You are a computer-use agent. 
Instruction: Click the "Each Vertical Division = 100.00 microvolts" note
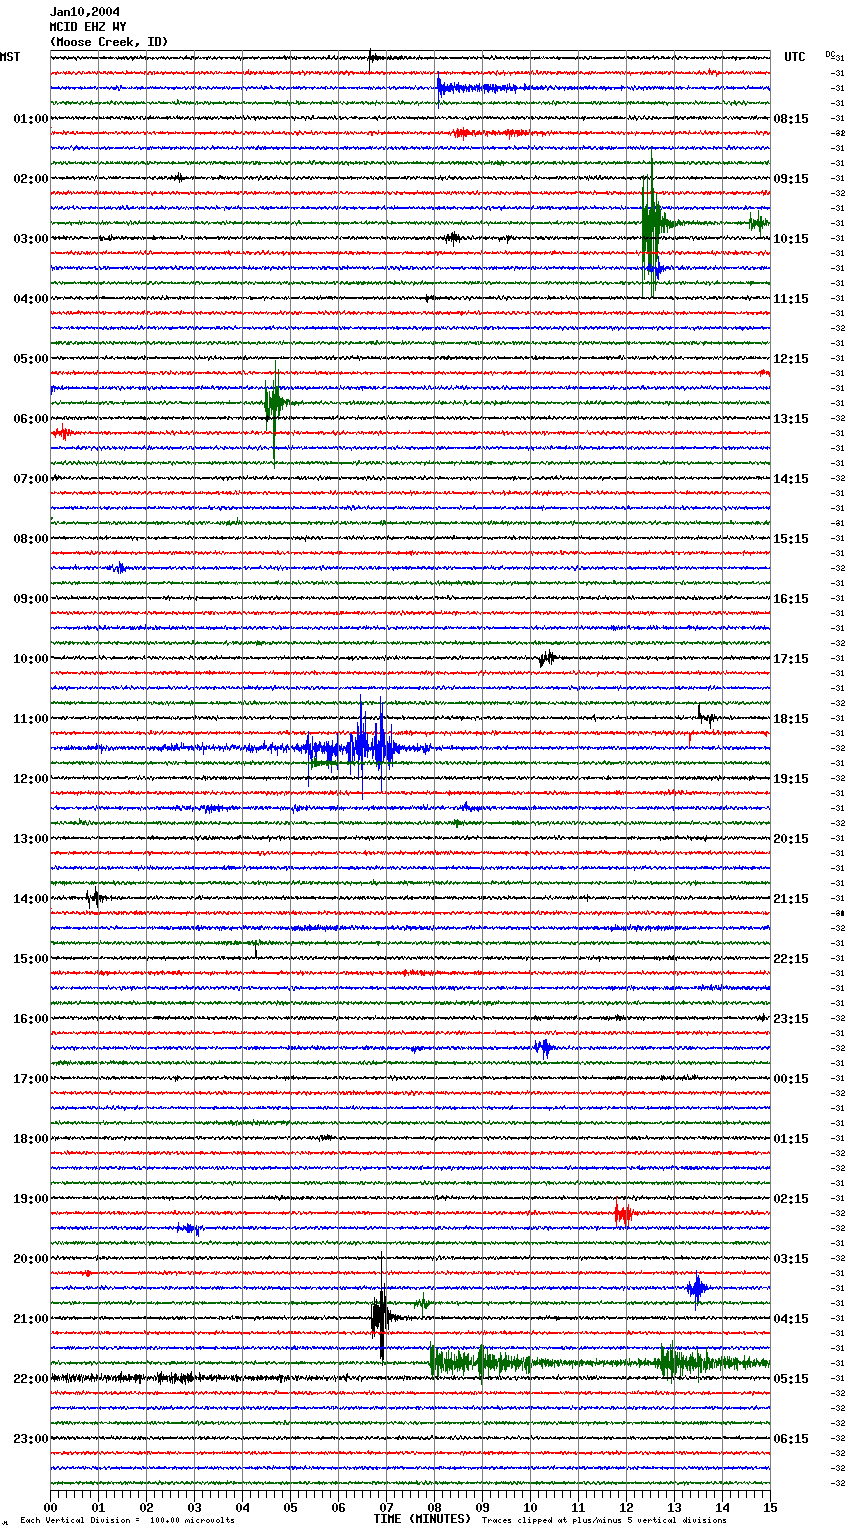point(127,1520)
